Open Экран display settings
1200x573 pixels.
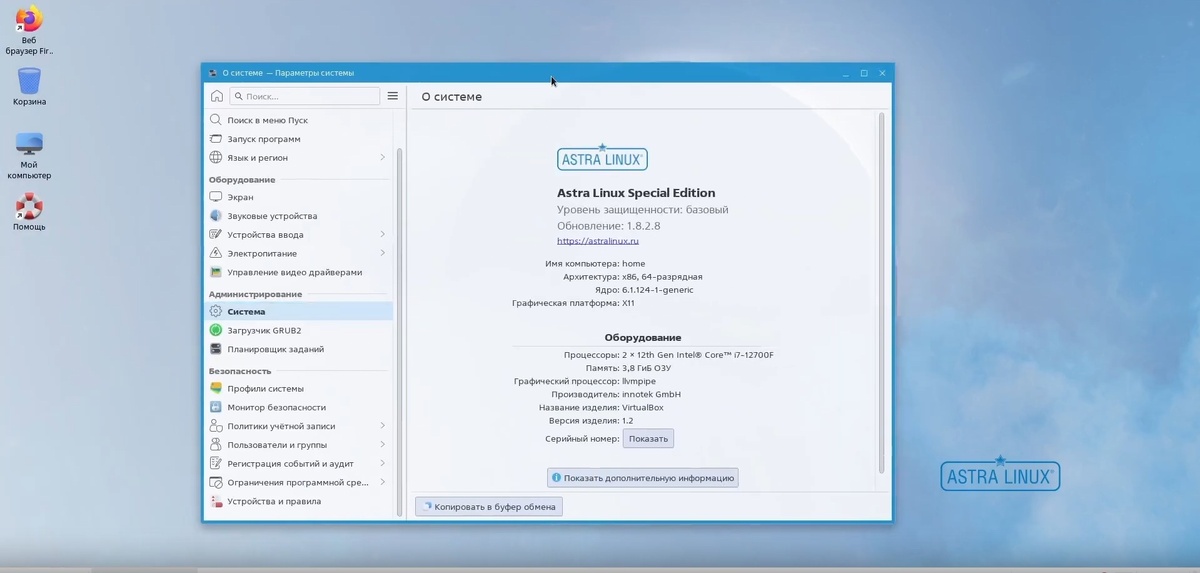(299, 197)
